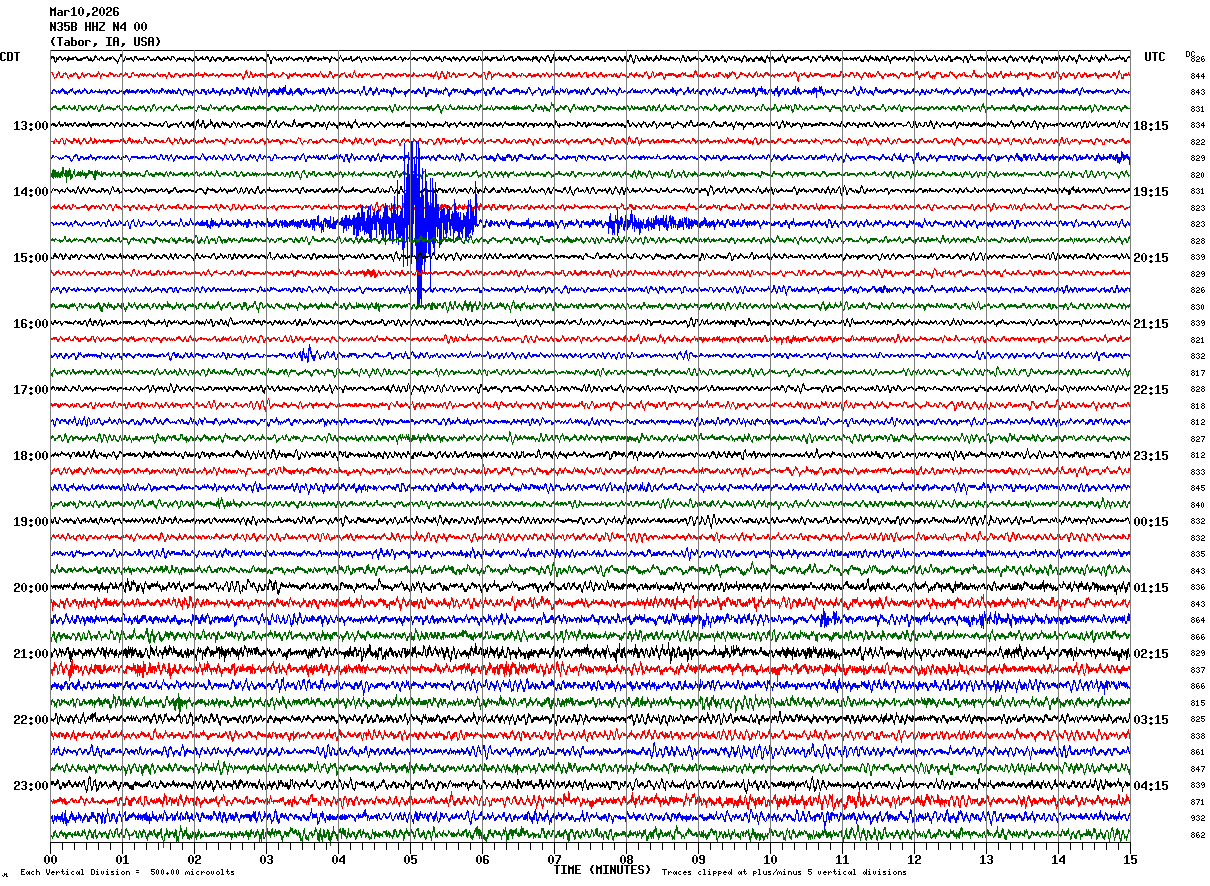Click the (Tabor, IA, USA) location text
Screen dimensions: 1210x886
[105, 42]
